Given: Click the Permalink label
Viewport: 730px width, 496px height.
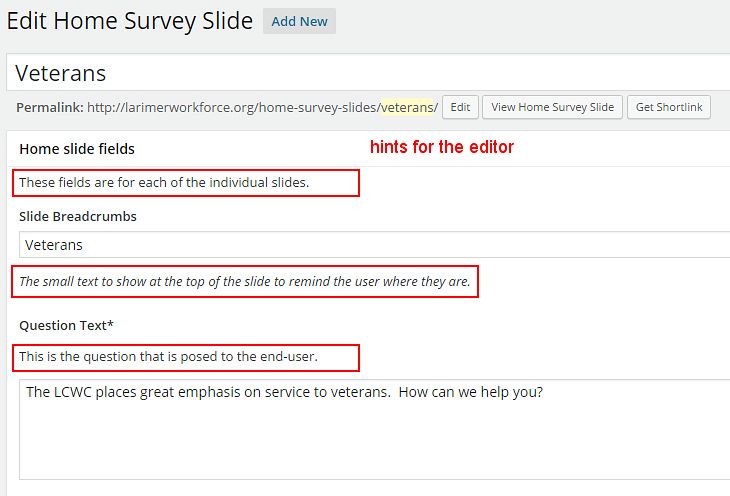Looking at the screenshot, I should click(50, 108).
